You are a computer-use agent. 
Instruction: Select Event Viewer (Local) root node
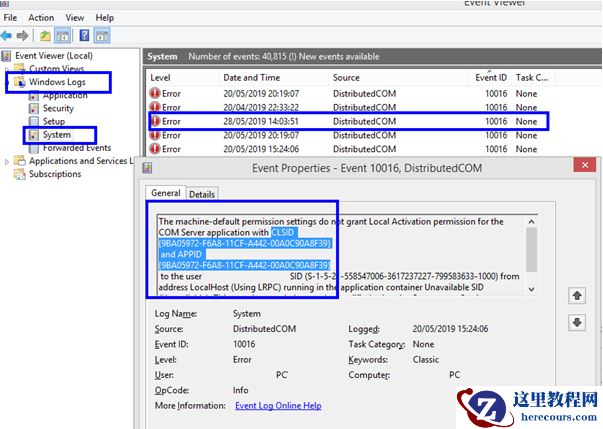pyautogui.click(x=54, y=56)
